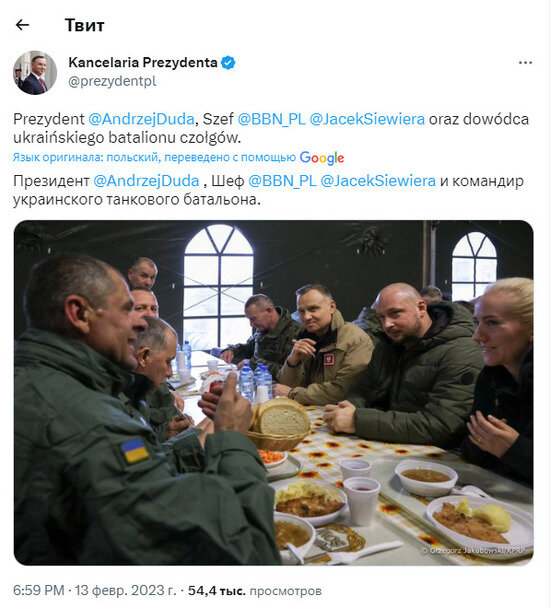Open the three-dot more options menu
This screenshot has height=608, width=550.
pos(525,62)
